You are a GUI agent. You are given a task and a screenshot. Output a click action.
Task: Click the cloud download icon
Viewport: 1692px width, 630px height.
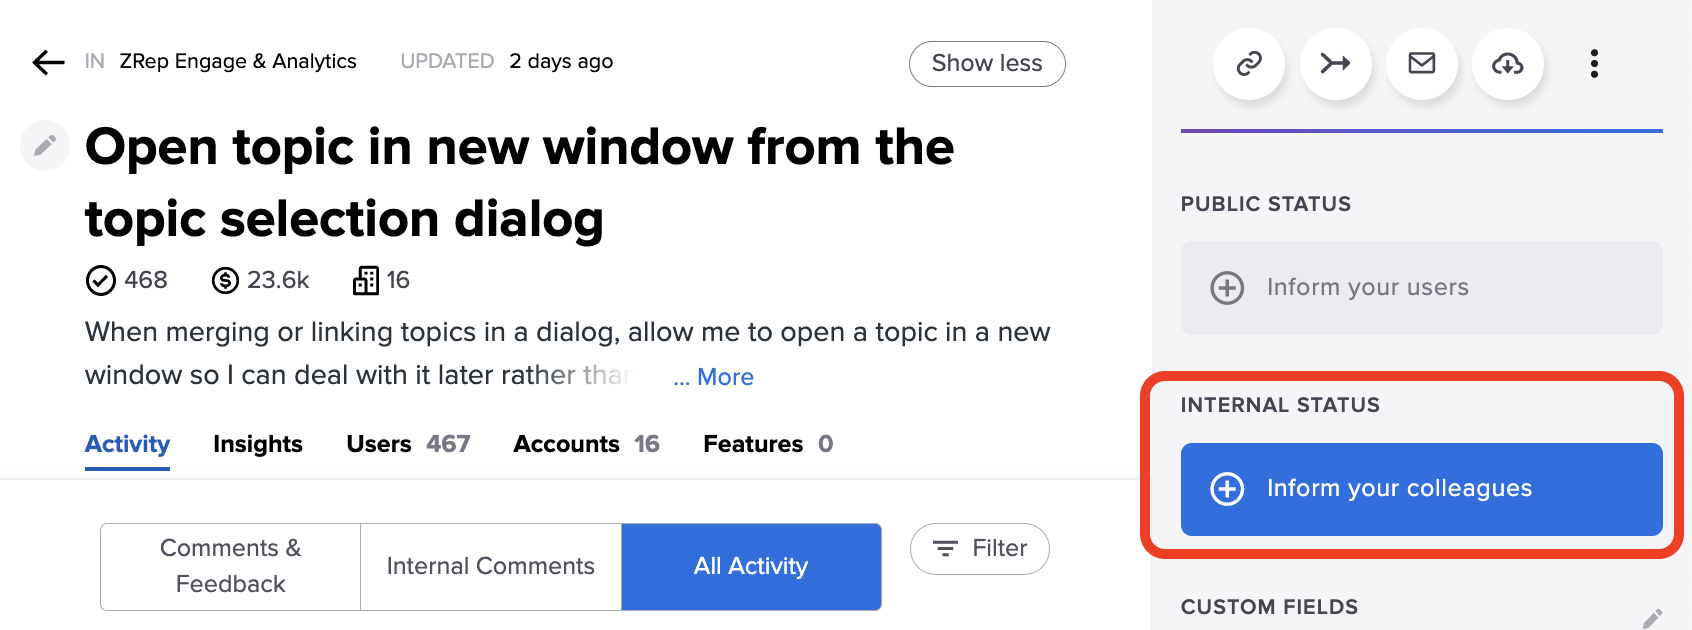(1508, 64)
